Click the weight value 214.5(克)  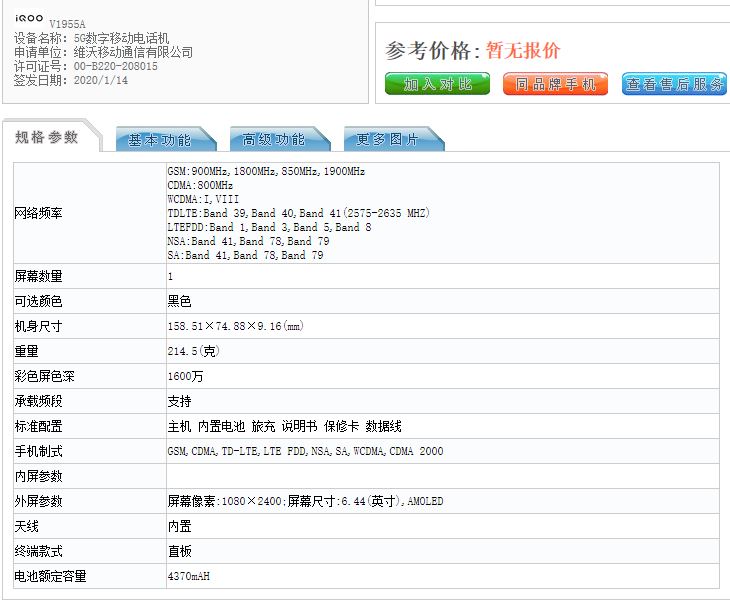tap(193, 351)
